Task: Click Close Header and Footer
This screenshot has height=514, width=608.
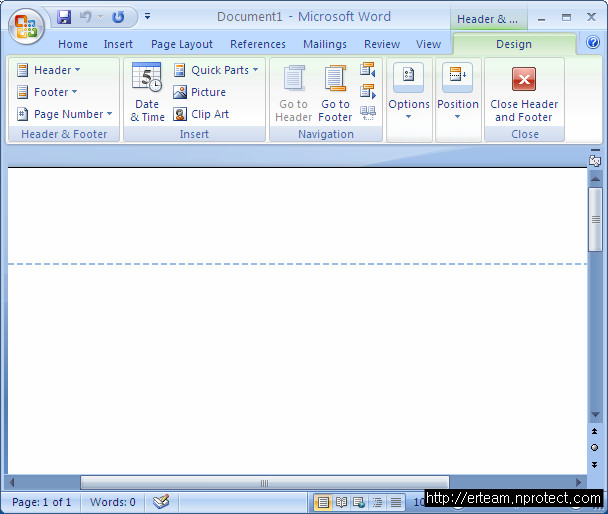Action: pos(524,93)
